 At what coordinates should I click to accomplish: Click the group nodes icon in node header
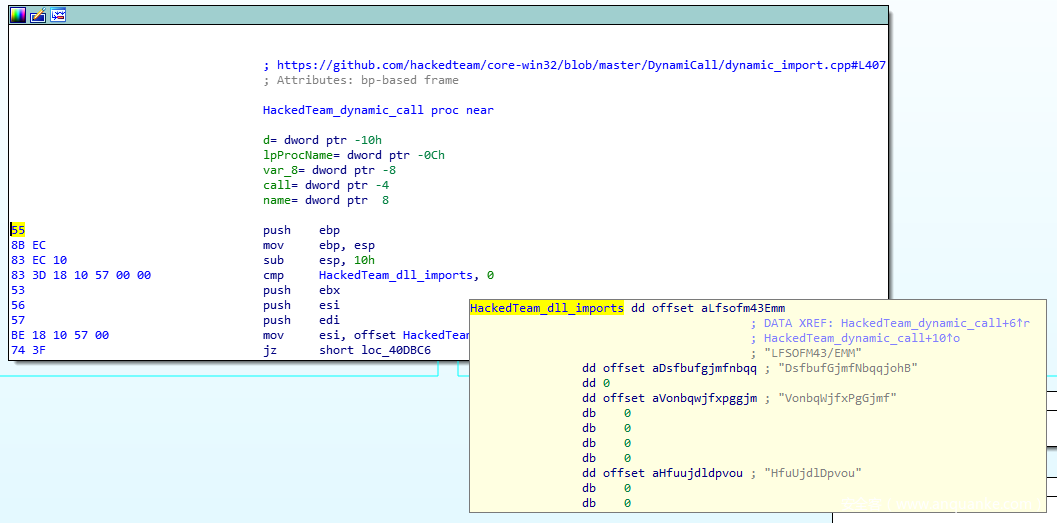click(58, 15)
